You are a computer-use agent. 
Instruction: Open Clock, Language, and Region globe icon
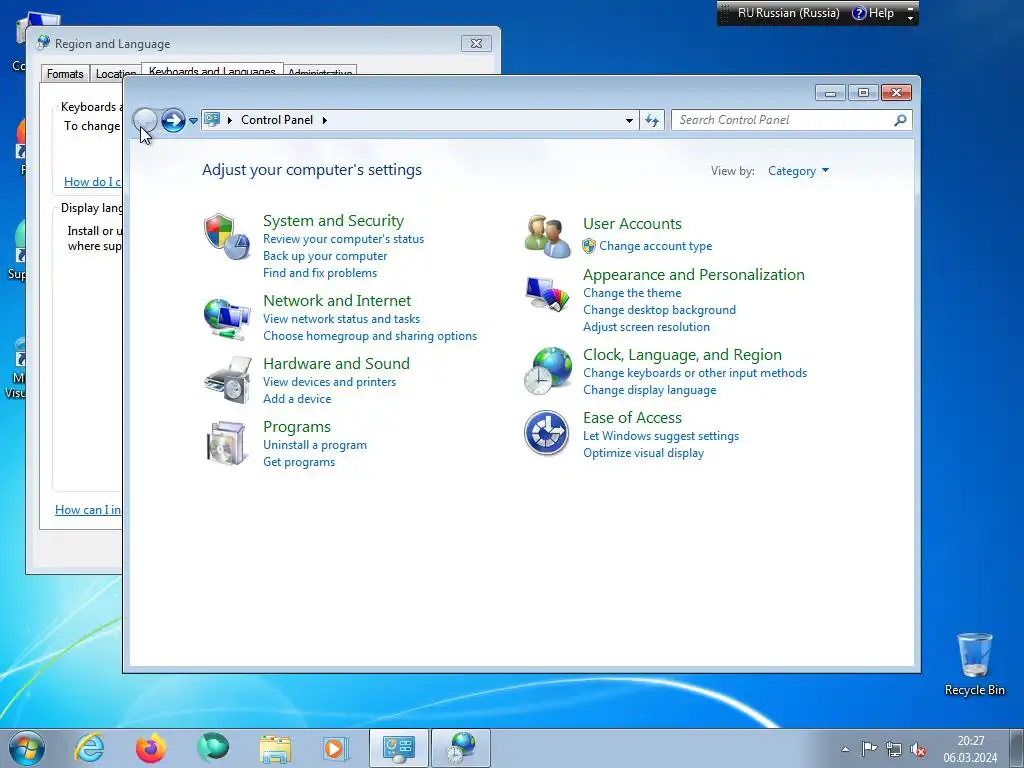[547, 371]
